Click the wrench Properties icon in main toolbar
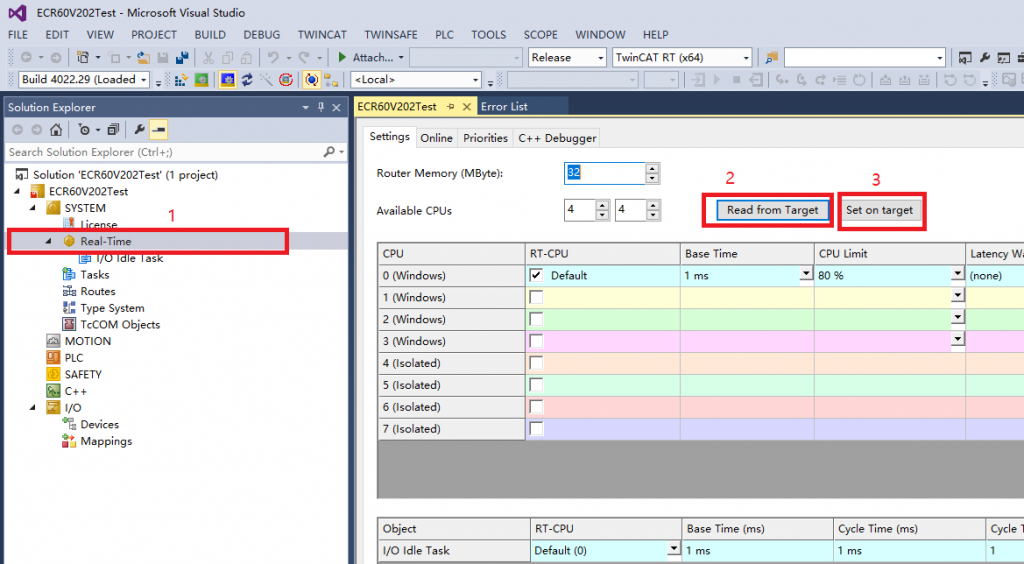Image resolution: width=1024 pixels, height=564 pixels. click(985, 57)
